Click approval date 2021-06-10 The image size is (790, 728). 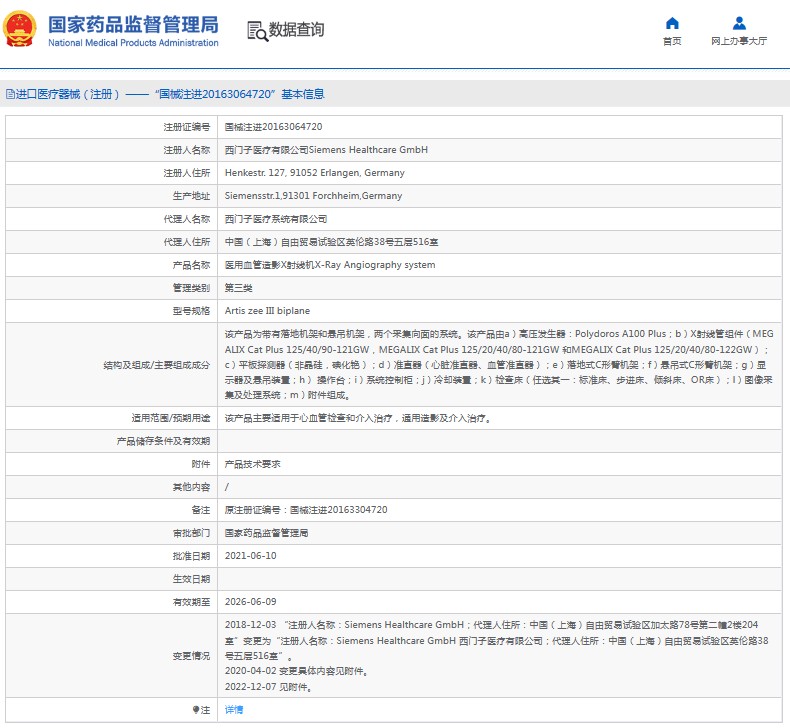tap(250, 556)
